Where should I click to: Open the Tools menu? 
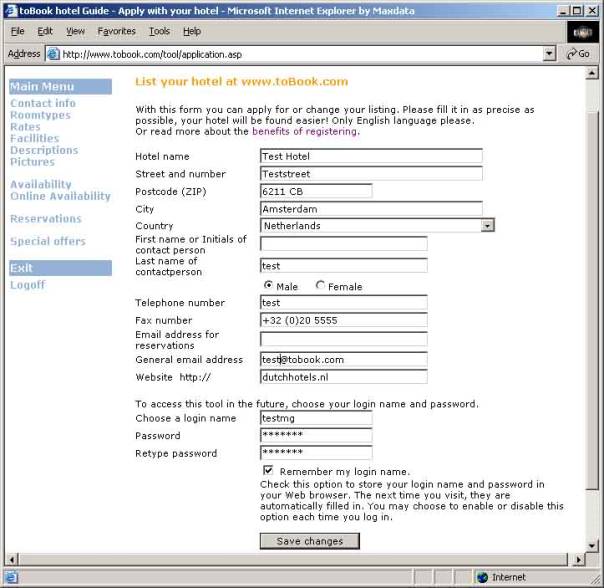[x=159, y=32]
